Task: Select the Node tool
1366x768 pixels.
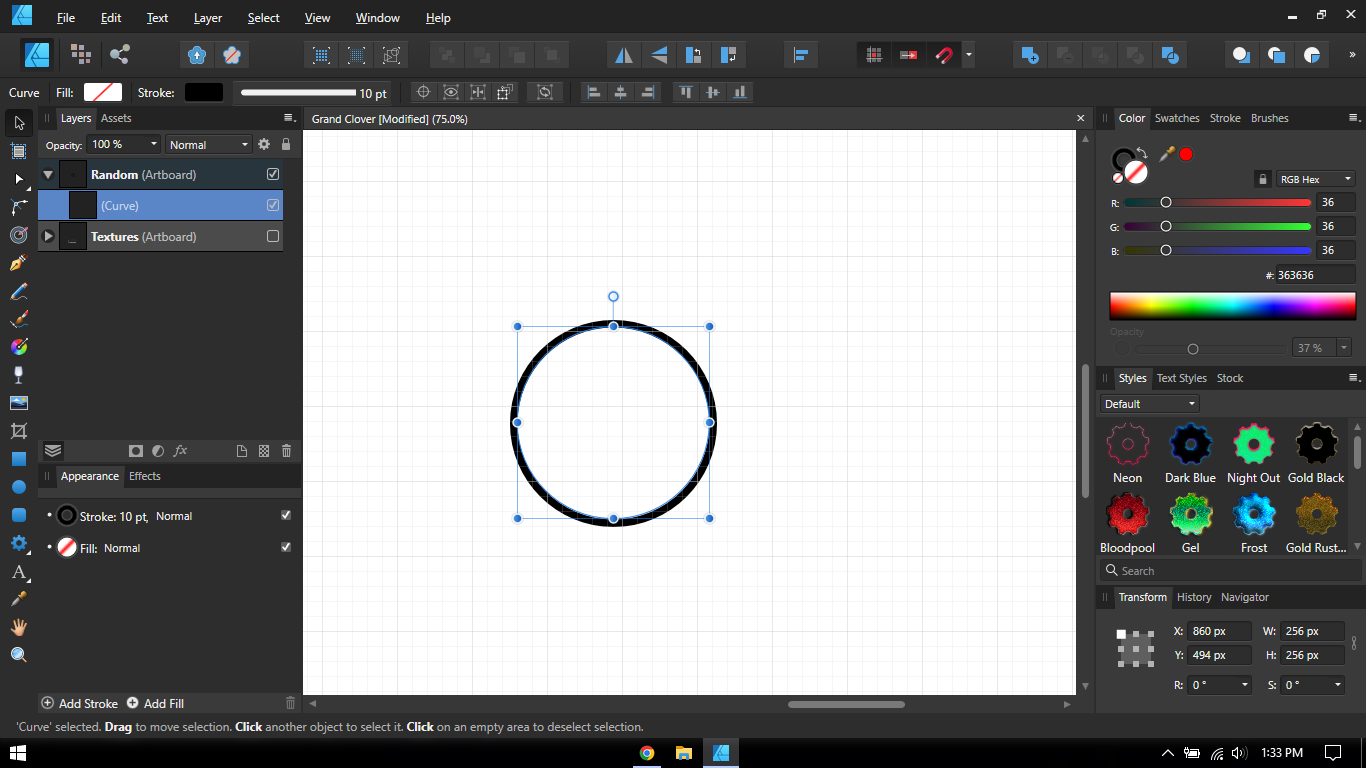Action: [x=18, y=179]
